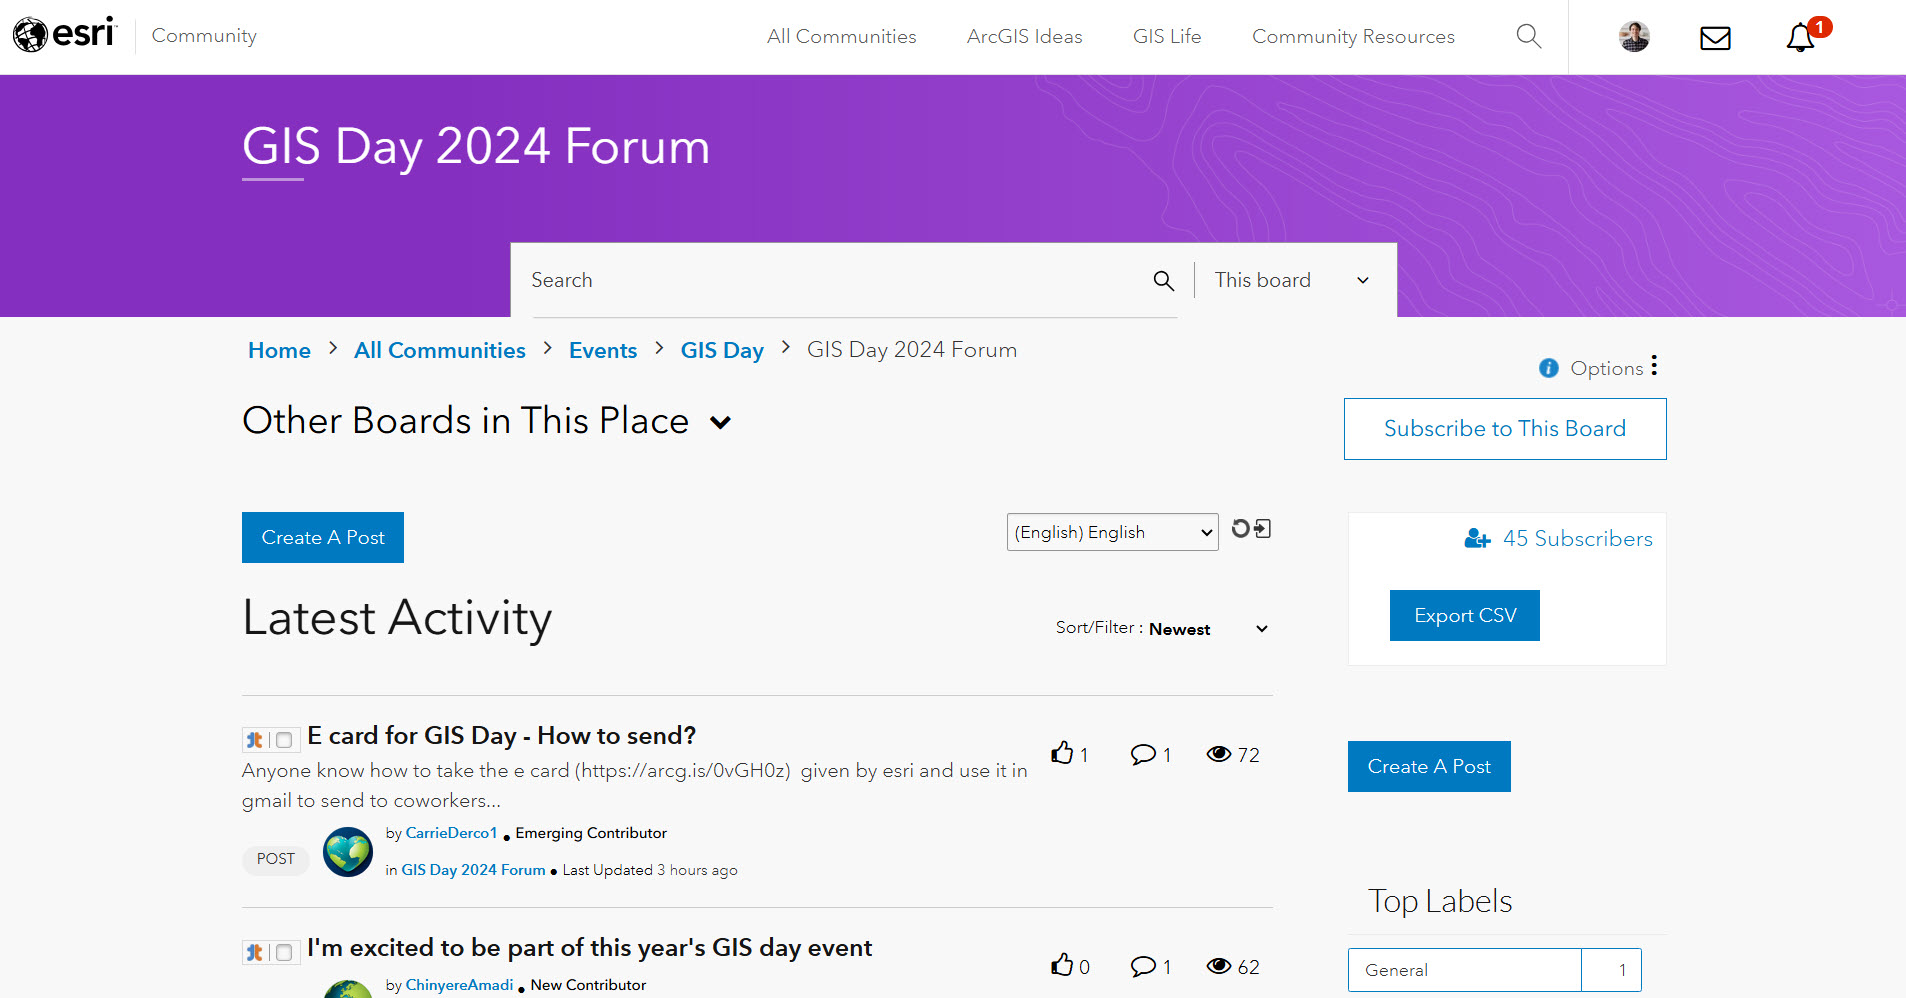1906x998 pixels.
Task: Click the refresh translation icon near the language selector
Action: point(1240,529)
